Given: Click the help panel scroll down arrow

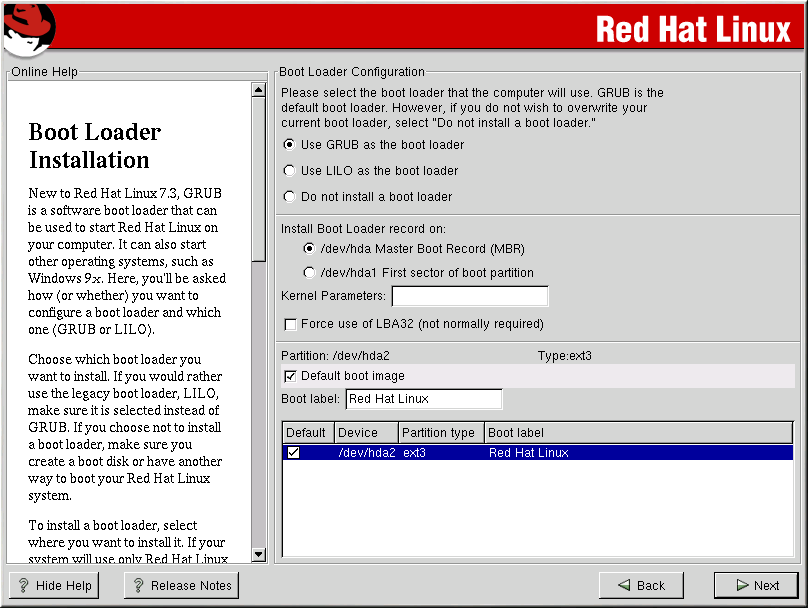Looking at the screenshot, I should (258, 554).
